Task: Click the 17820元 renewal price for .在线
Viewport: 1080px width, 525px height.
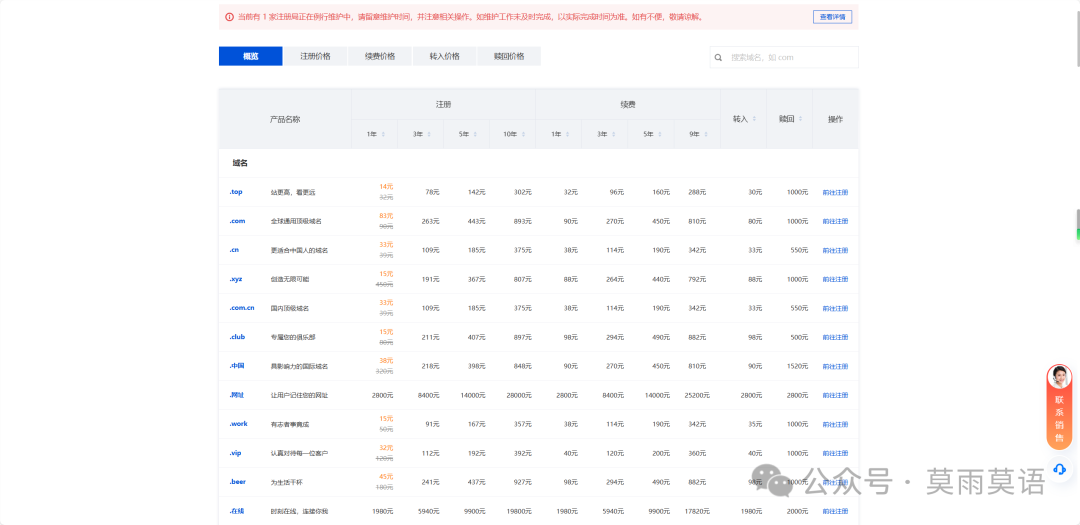Action: [x=696, y=511]
